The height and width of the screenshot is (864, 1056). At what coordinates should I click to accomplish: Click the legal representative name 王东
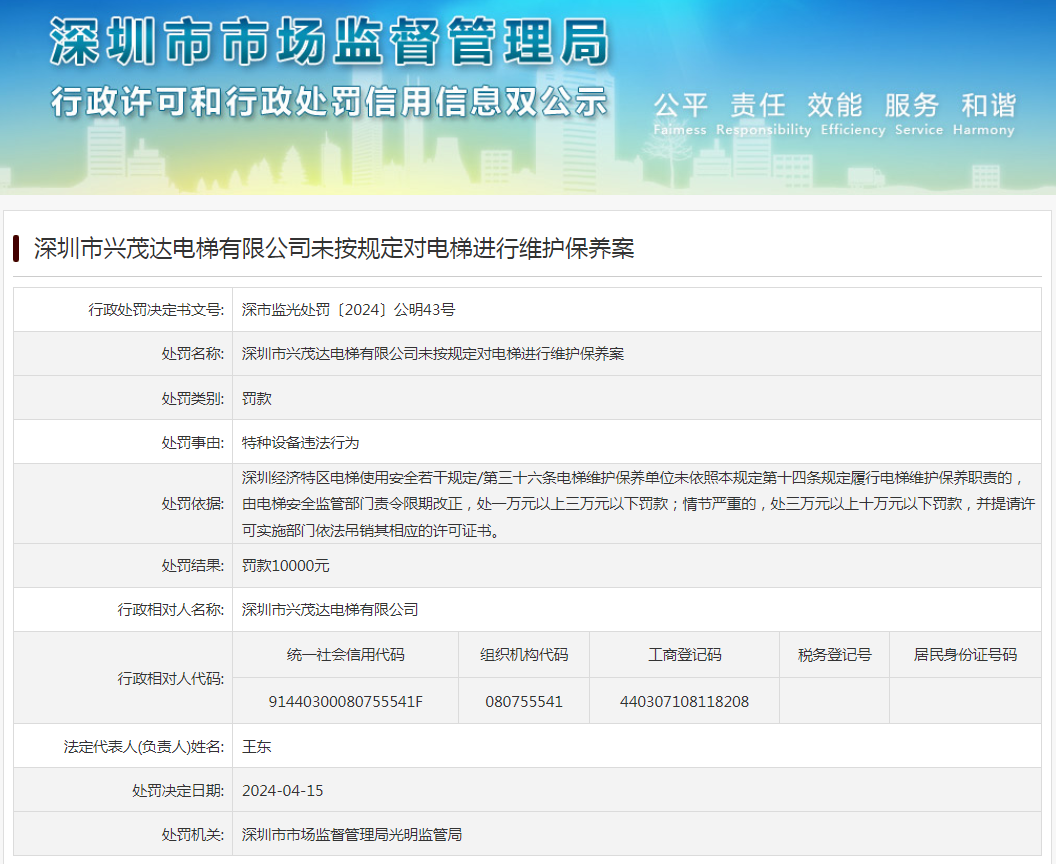coord(257,747)
